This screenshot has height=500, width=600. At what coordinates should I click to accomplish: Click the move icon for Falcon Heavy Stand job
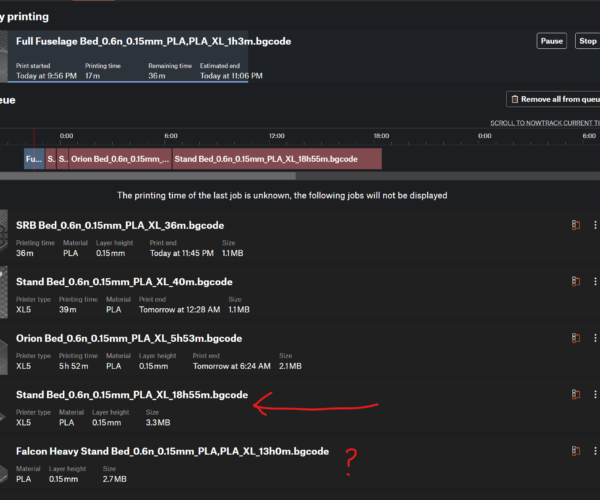[576, 451]
